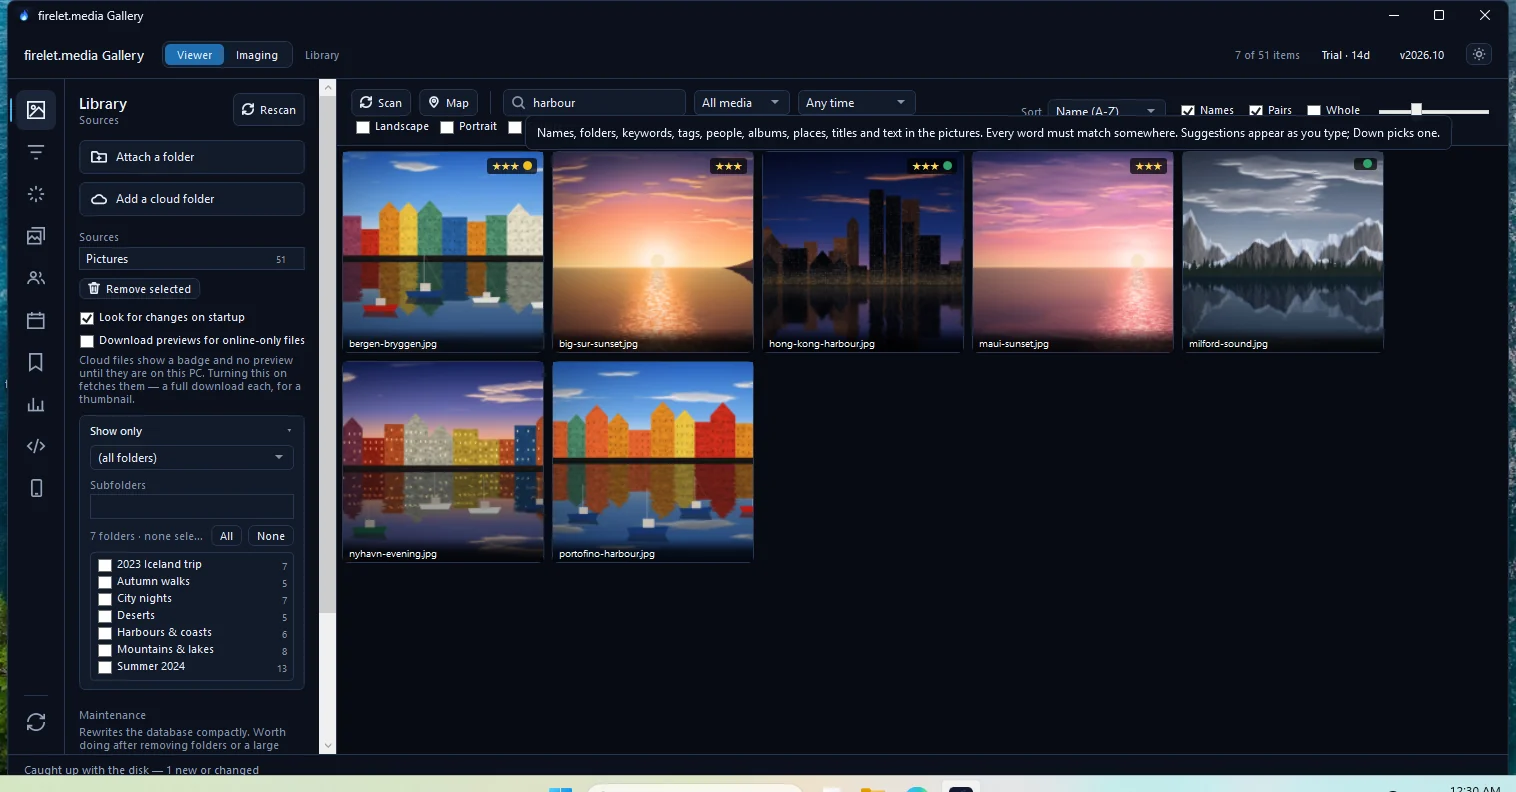Click the None folders button

[x=271, y=536]
